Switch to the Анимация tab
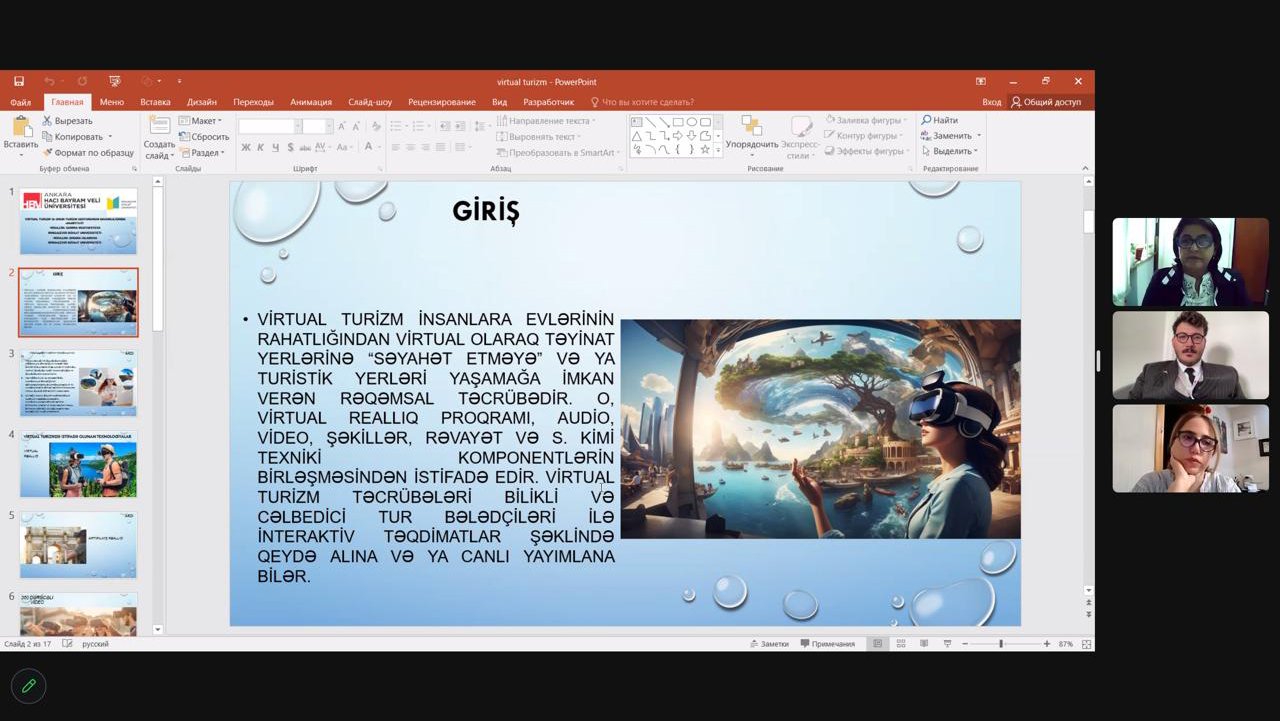 point(310,102)
